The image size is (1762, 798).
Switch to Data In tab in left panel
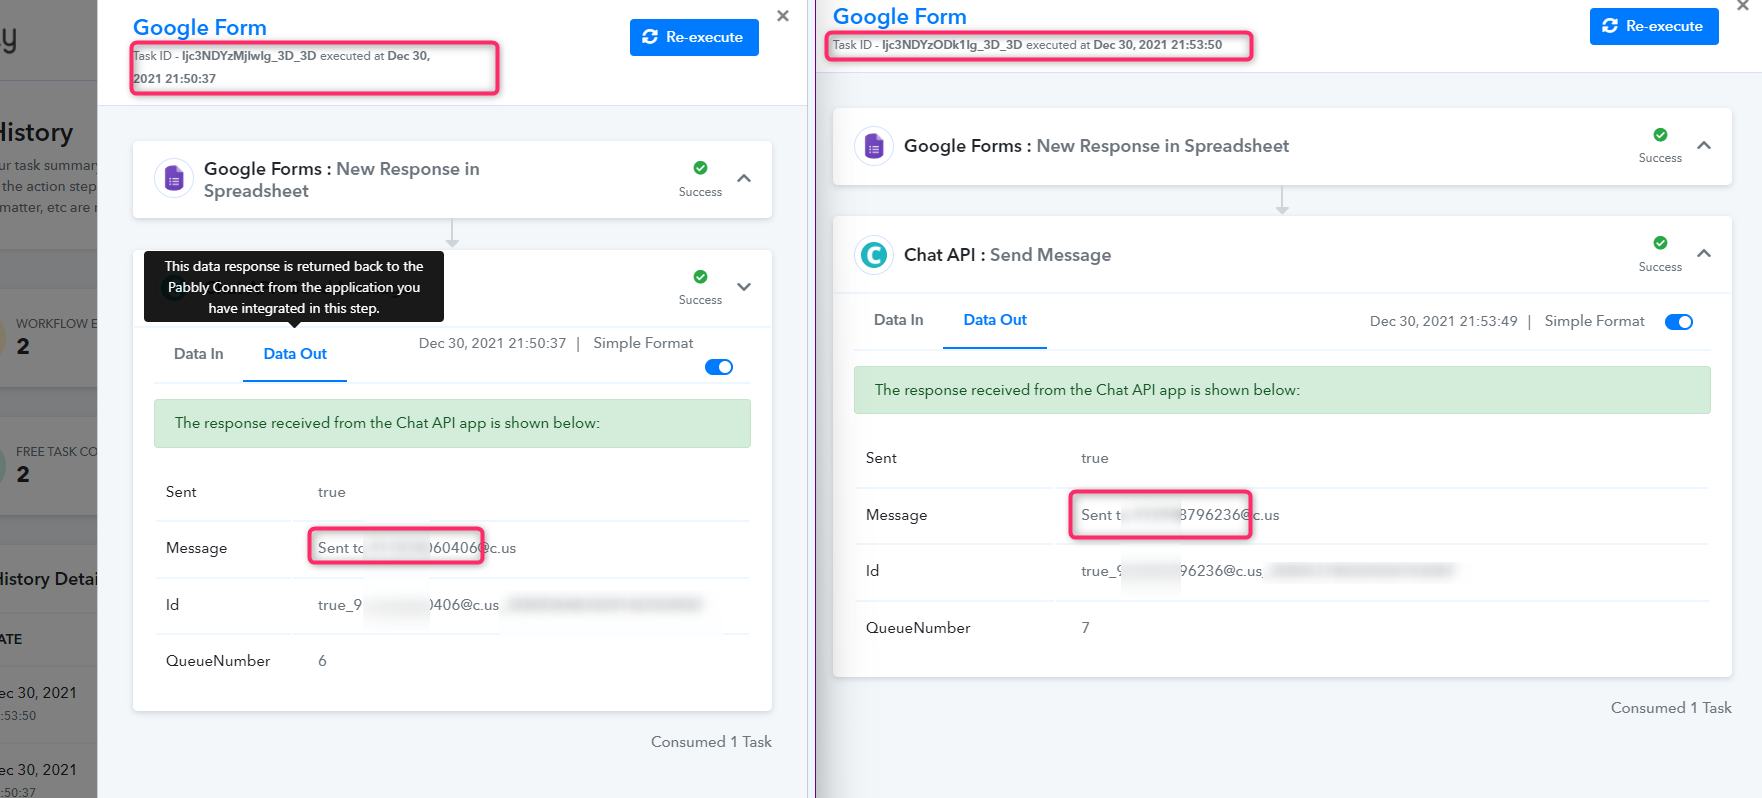pos(199,354)
